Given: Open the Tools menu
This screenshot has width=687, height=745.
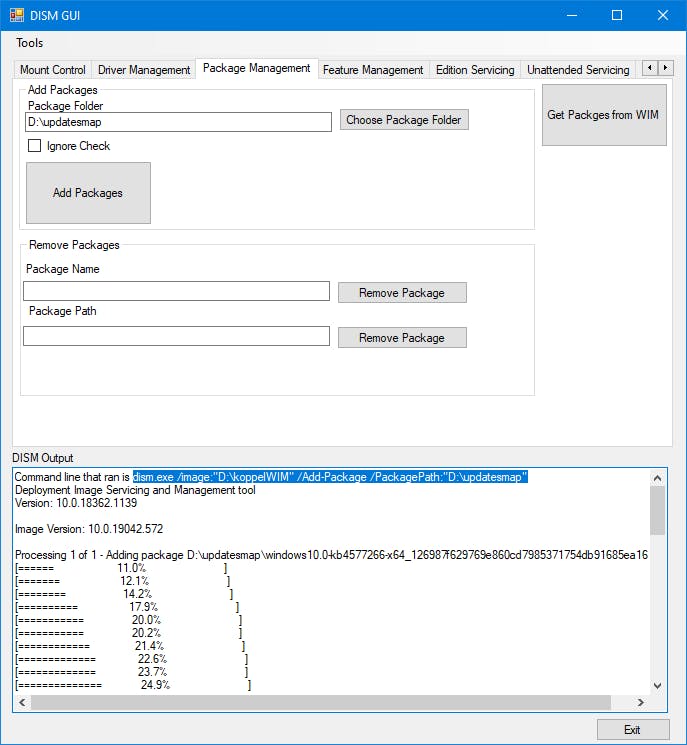Looking at the screenshot, I should click(29, 43).
